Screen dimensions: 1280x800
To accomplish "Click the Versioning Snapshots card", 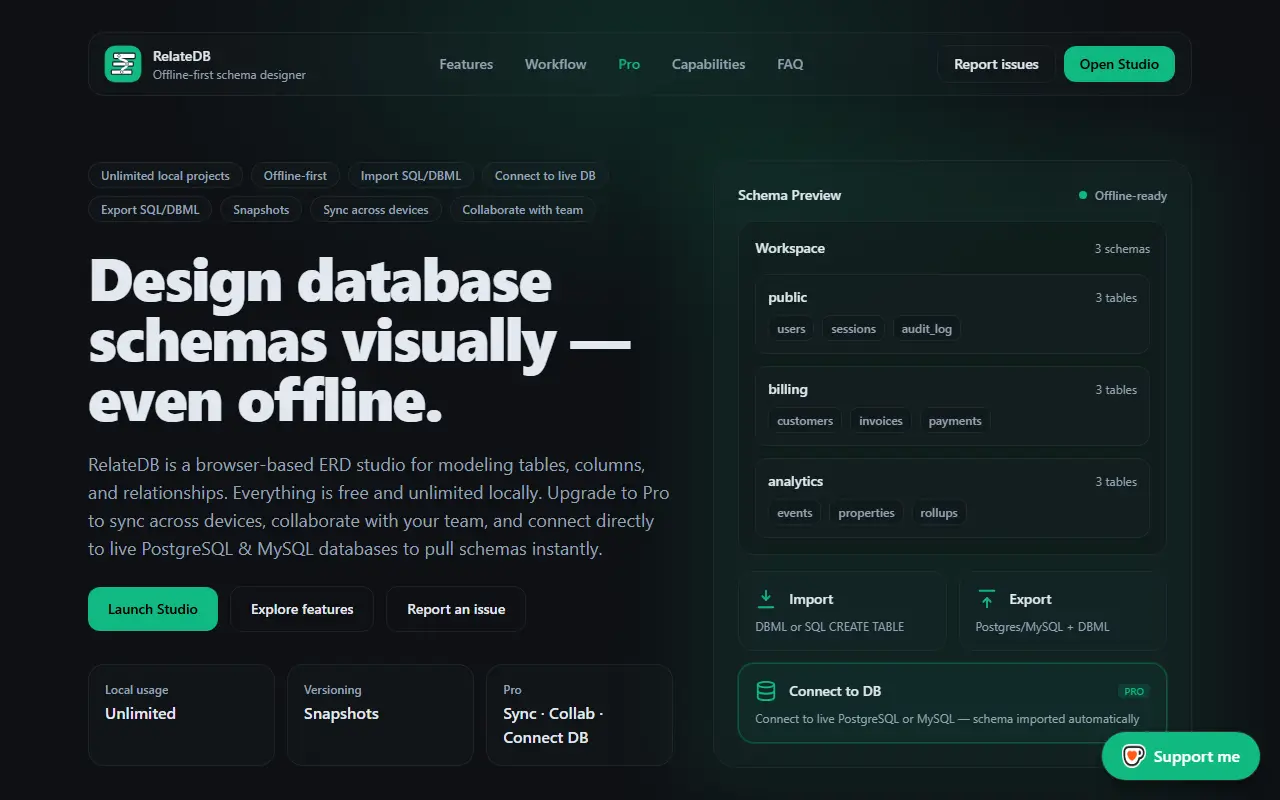I will pos(380,715).
